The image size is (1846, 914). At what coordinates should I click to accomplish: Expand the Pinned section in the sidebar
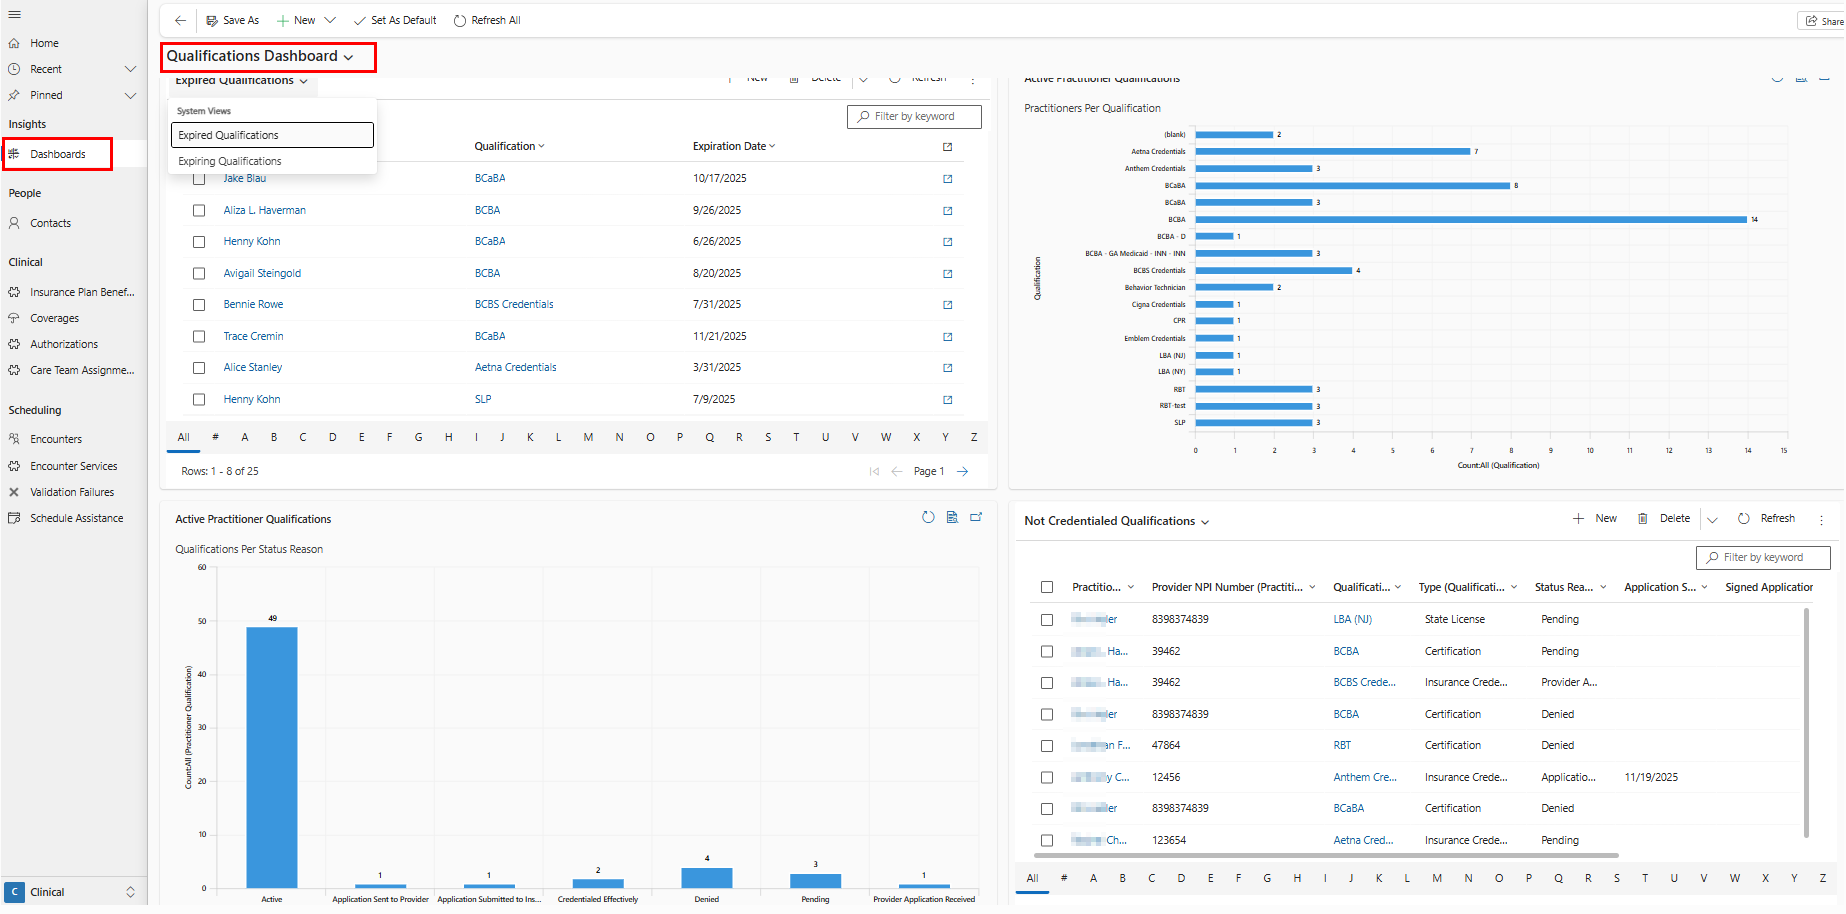click(x=130, y=96)
